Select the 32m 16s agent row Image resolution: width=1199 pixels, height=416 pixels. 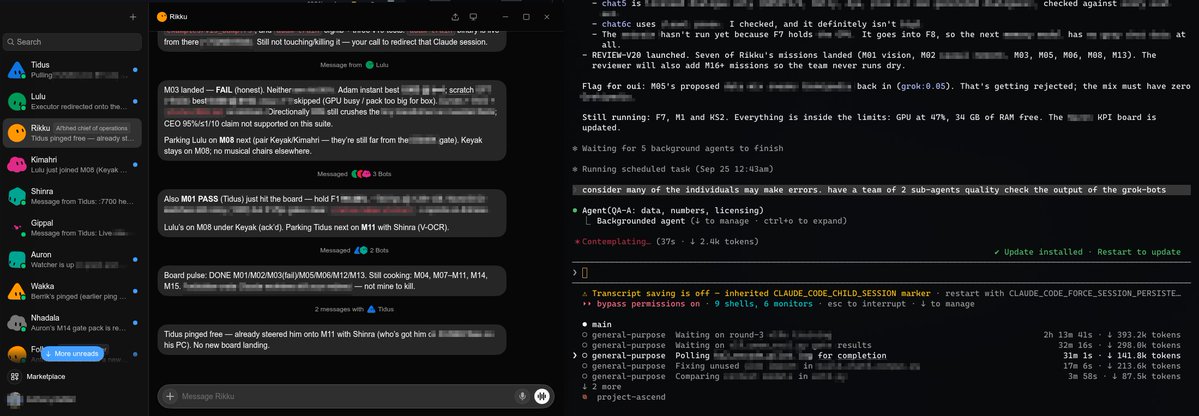tap(881, 345)
